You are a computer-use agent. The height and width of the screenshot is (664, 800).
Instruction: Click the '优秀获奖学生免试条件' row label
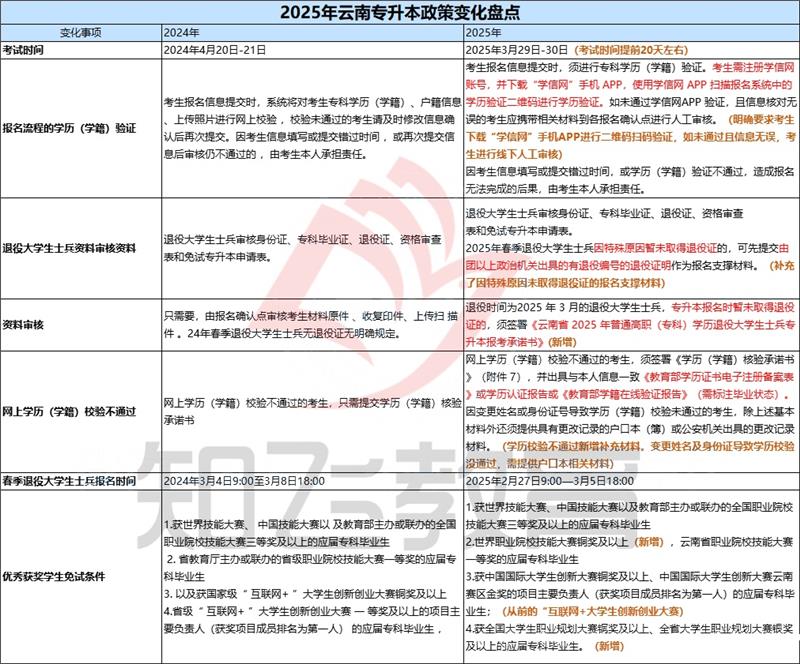point(54,577)
